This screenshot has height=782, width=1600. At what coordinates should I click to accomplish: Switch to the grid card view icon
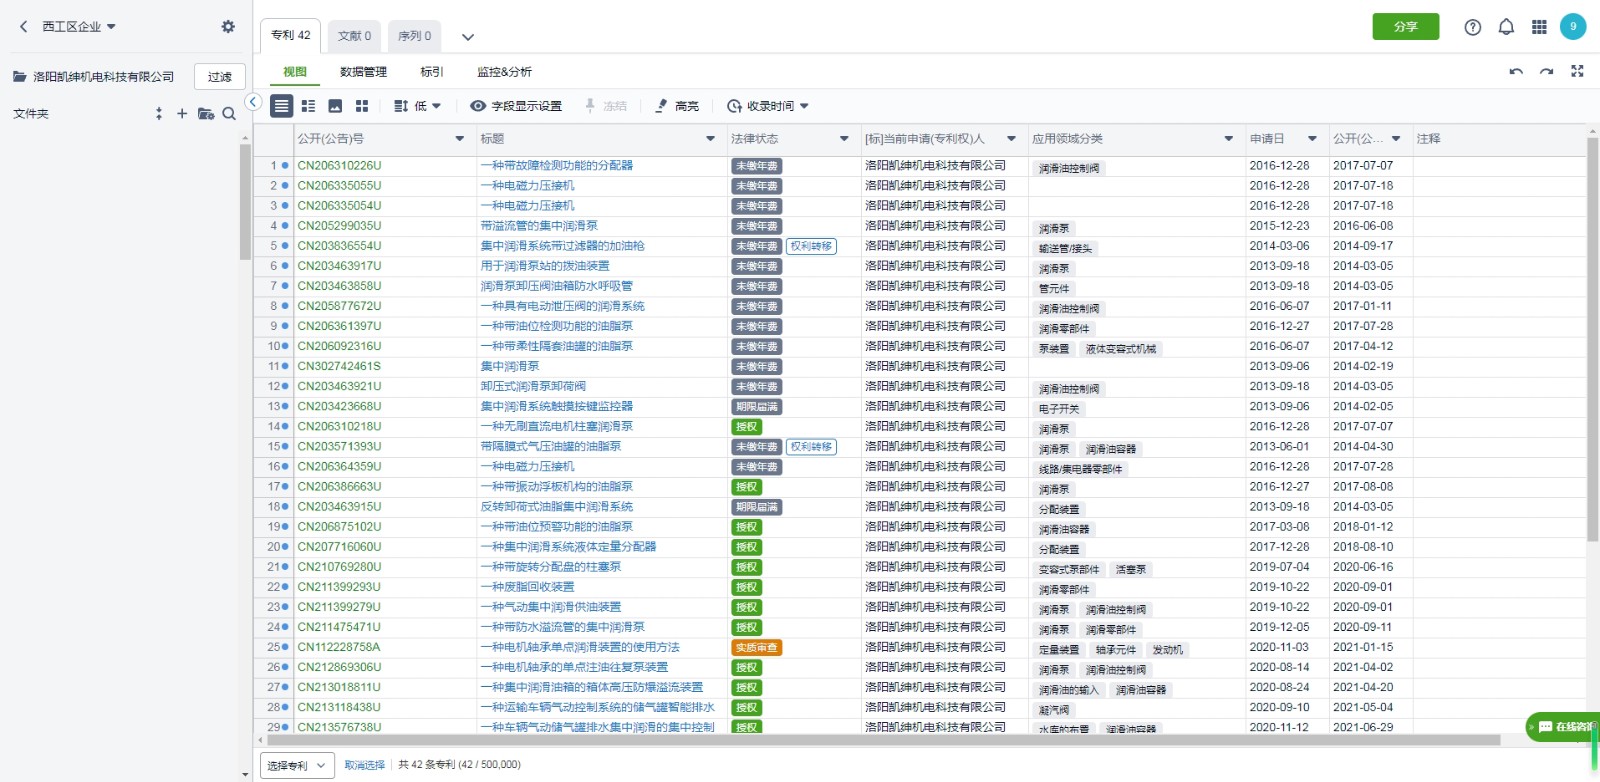click(362, 106)
